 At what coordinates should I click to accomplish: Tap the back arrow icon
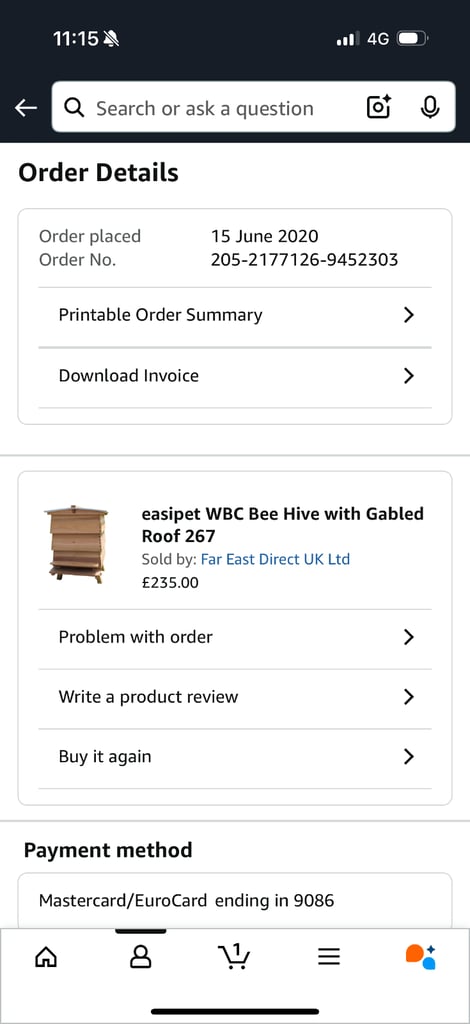[x=26, y=108]
